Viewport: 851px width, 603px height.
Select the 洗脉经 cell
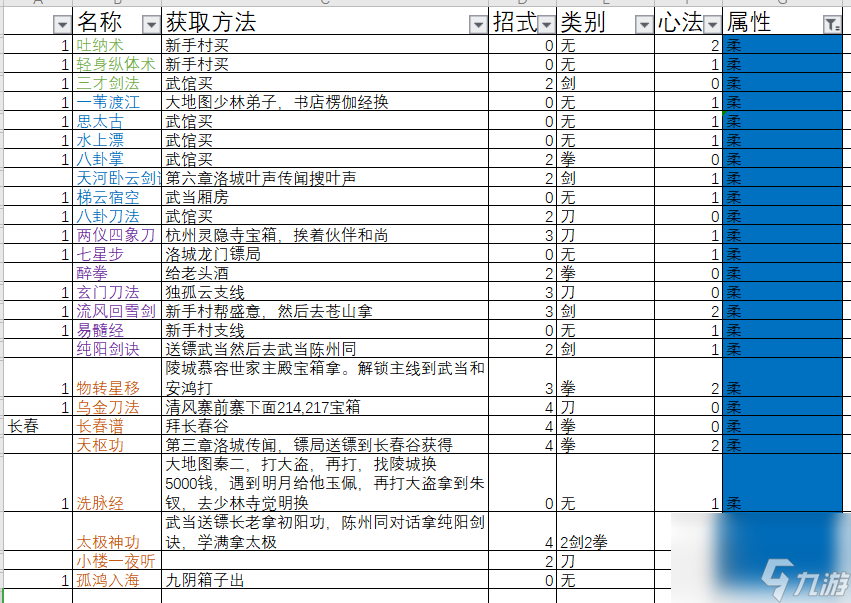click(117, 483)
